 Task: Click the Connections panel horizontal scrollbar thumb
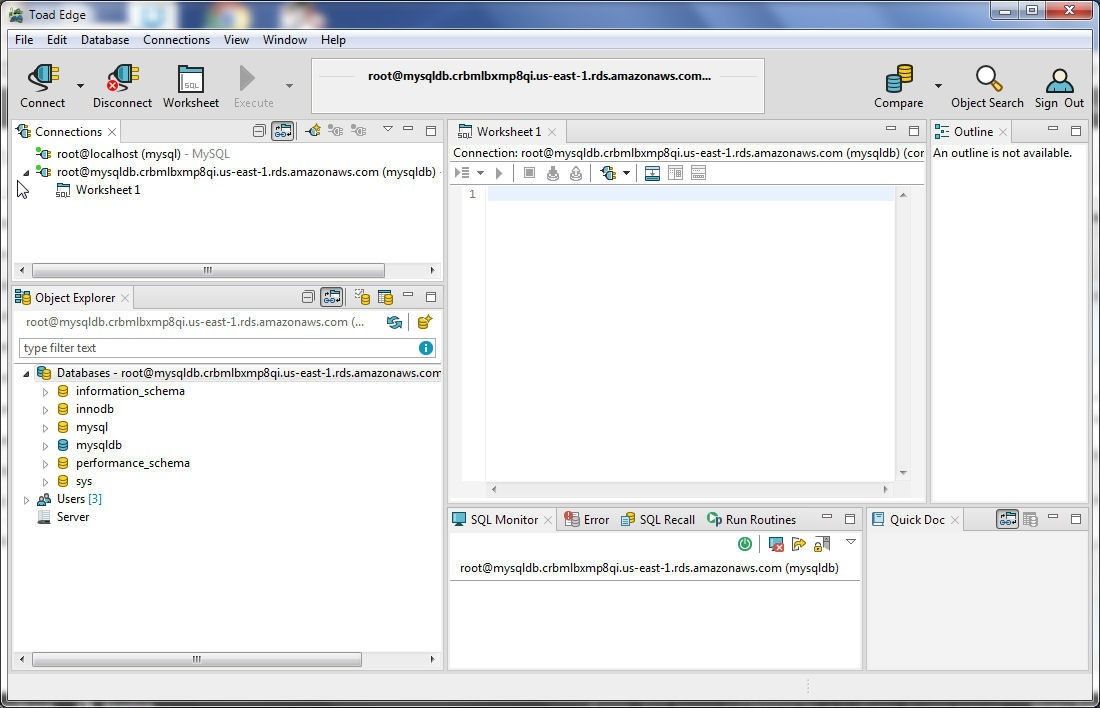(x=208, y=270)
